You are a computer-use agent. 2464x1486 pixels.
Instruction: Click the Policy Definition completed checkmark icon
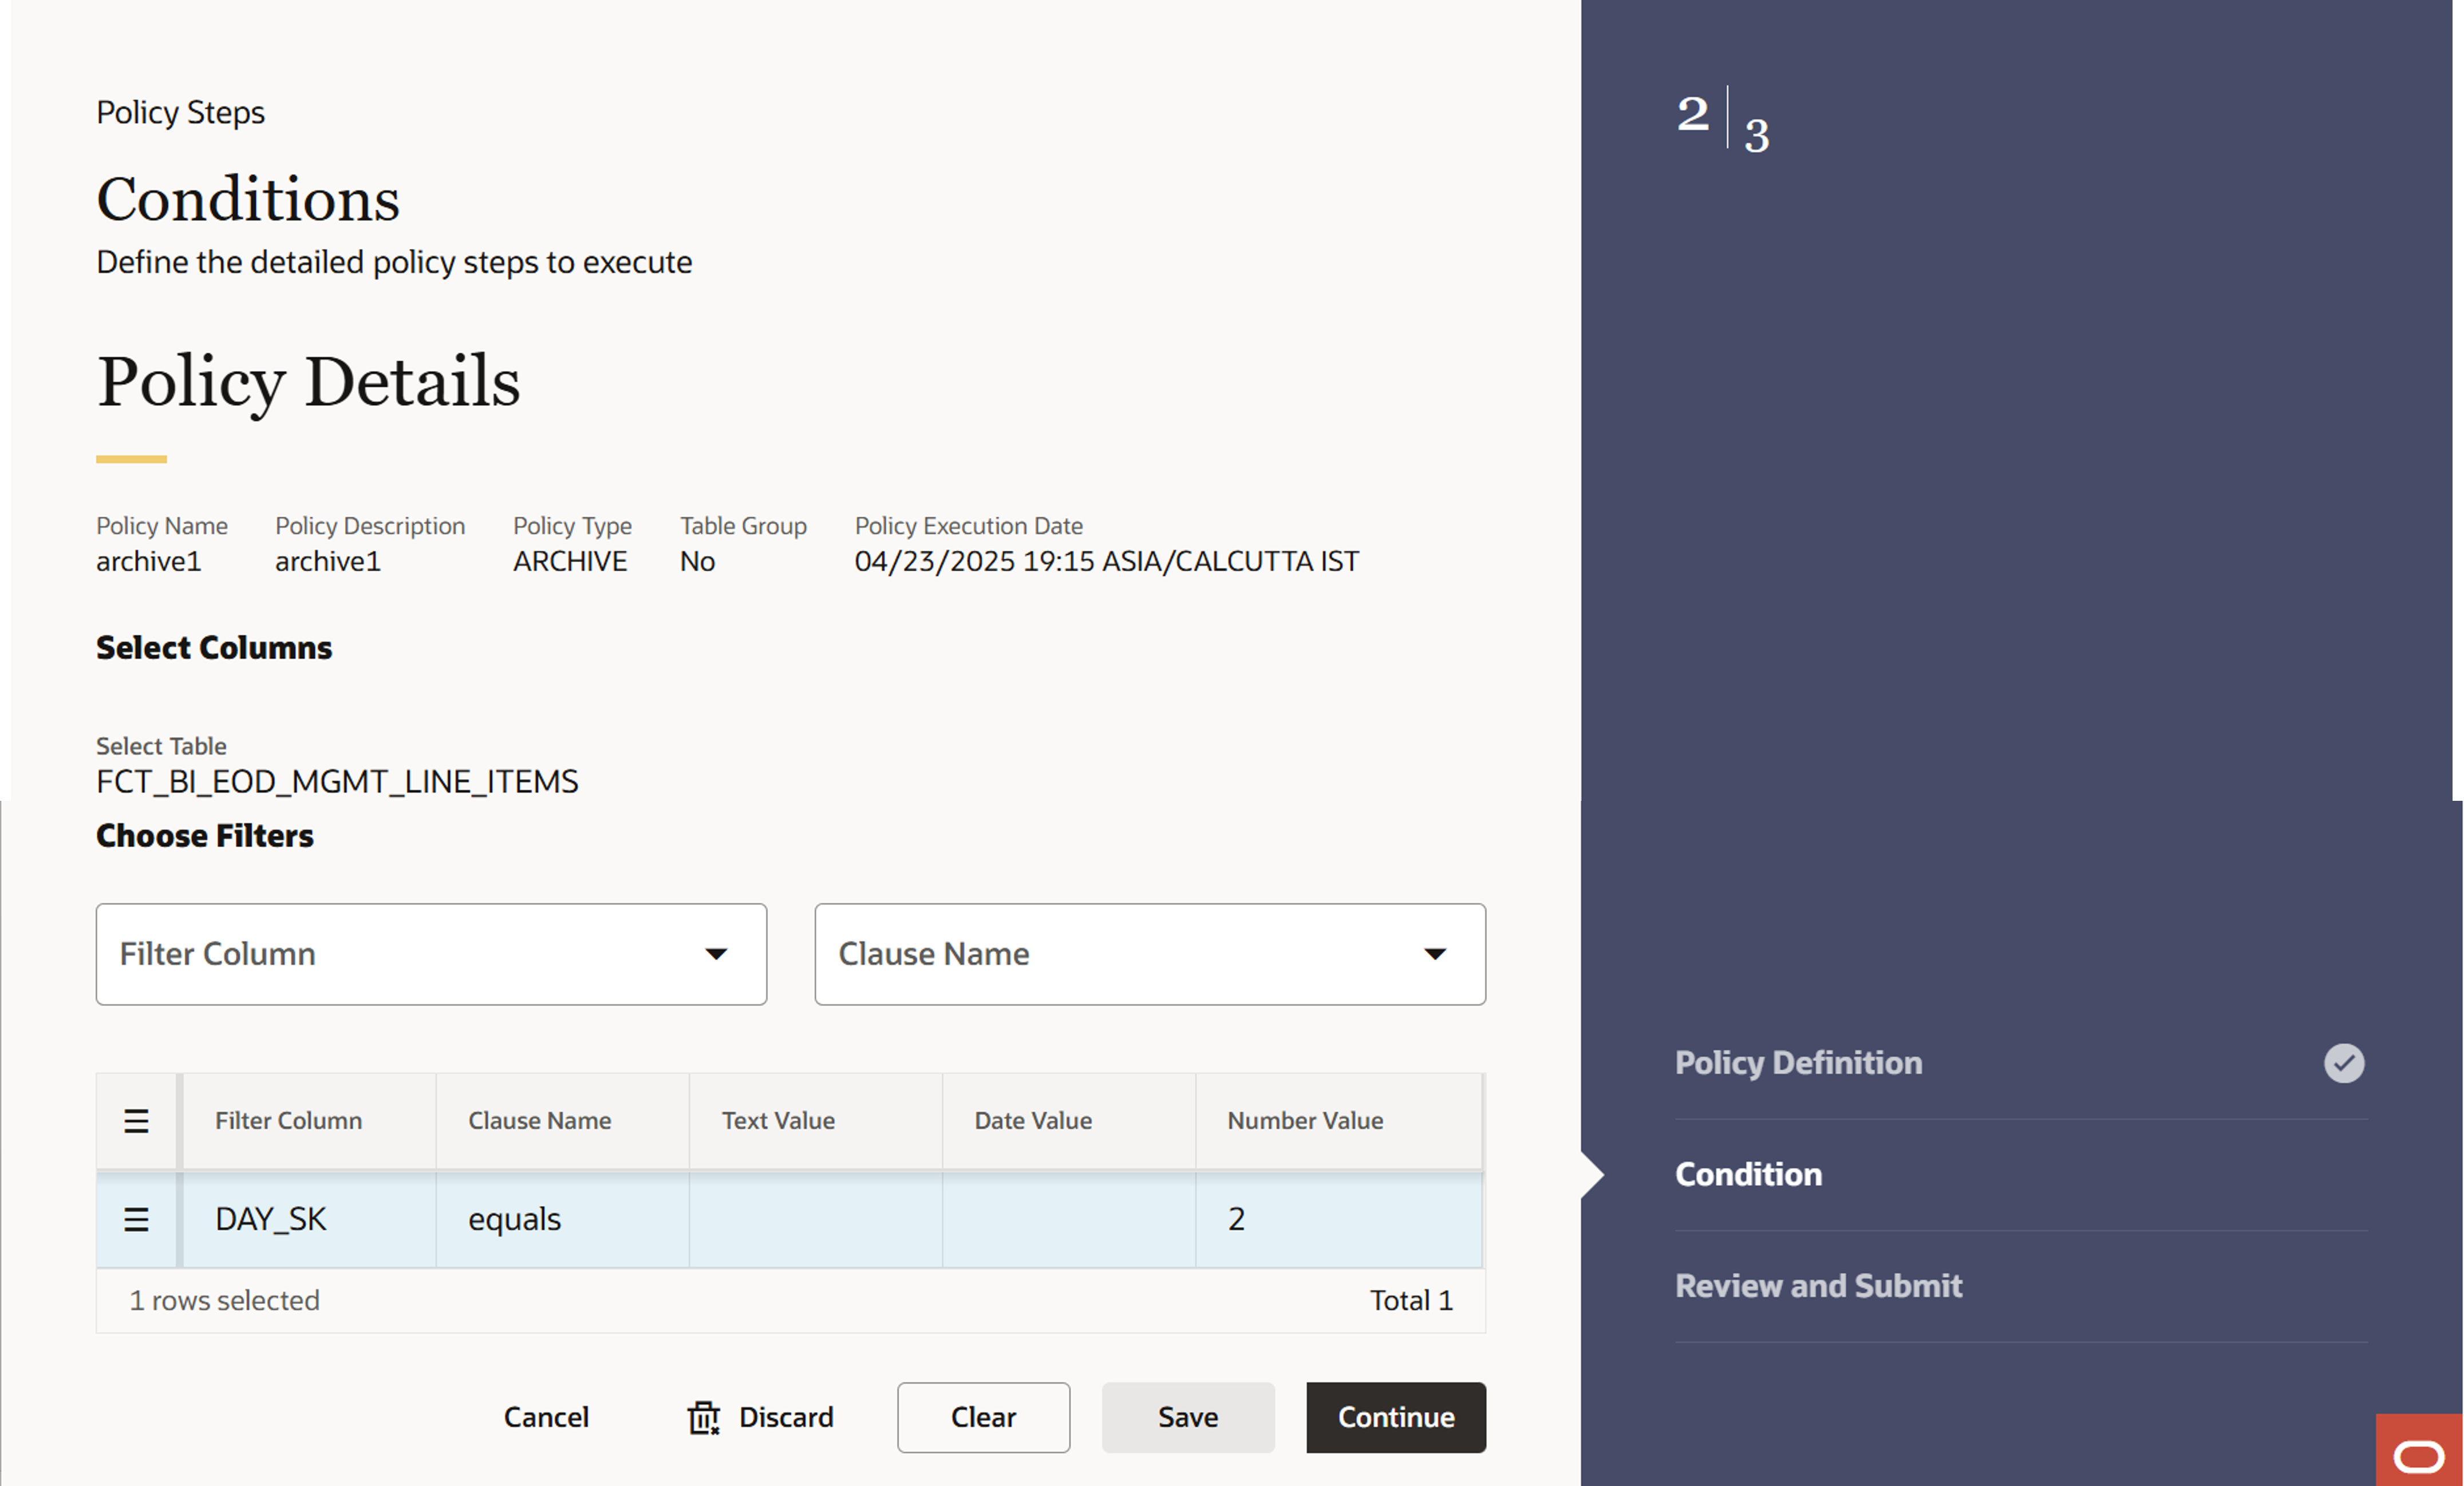coord(2343,1063)
